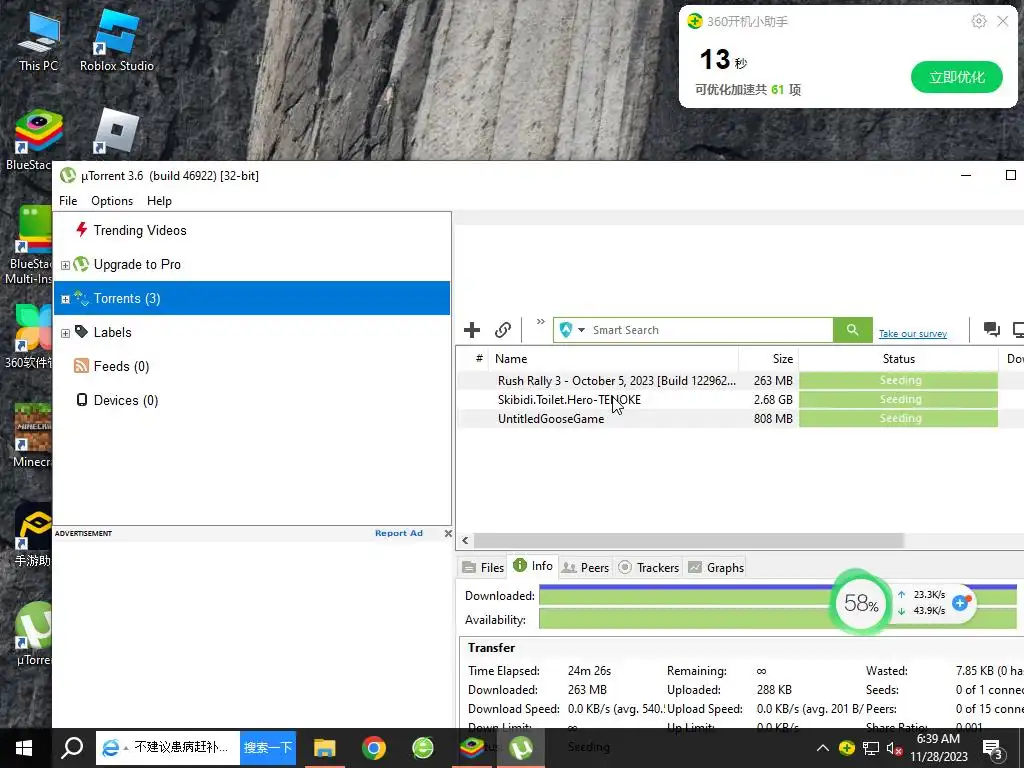Click the uTorrent taskbar icon
Screen dimensions: 1024x768
pos(520,748)
